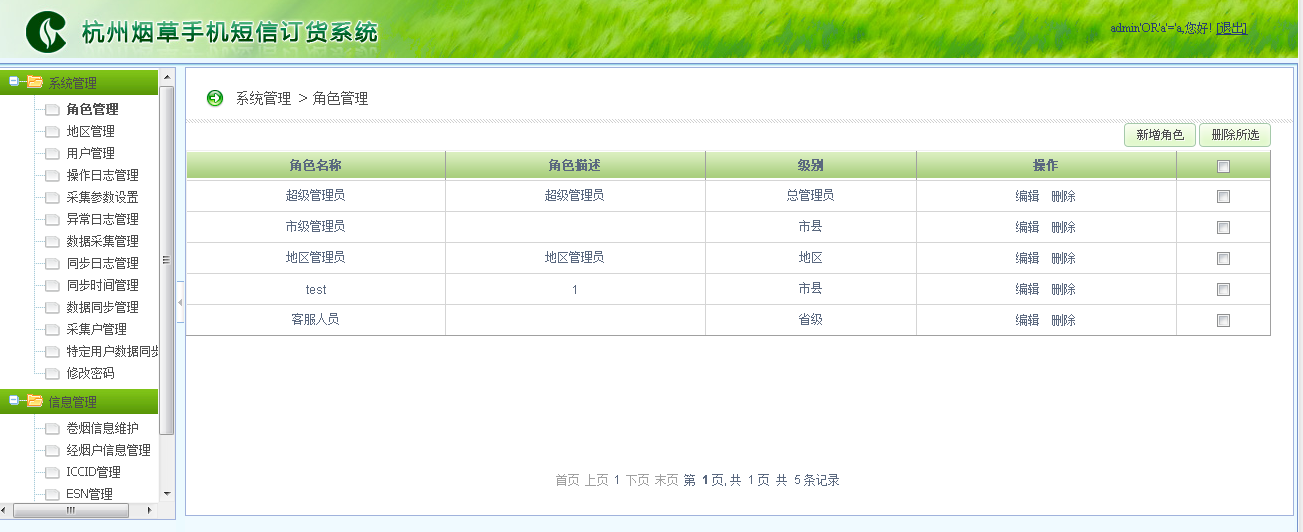Image resolution: width=1303 pixels, height=532 pixels.
Task: Open 角色管理 in the sidebar
Action: click(x=92, y=110)
